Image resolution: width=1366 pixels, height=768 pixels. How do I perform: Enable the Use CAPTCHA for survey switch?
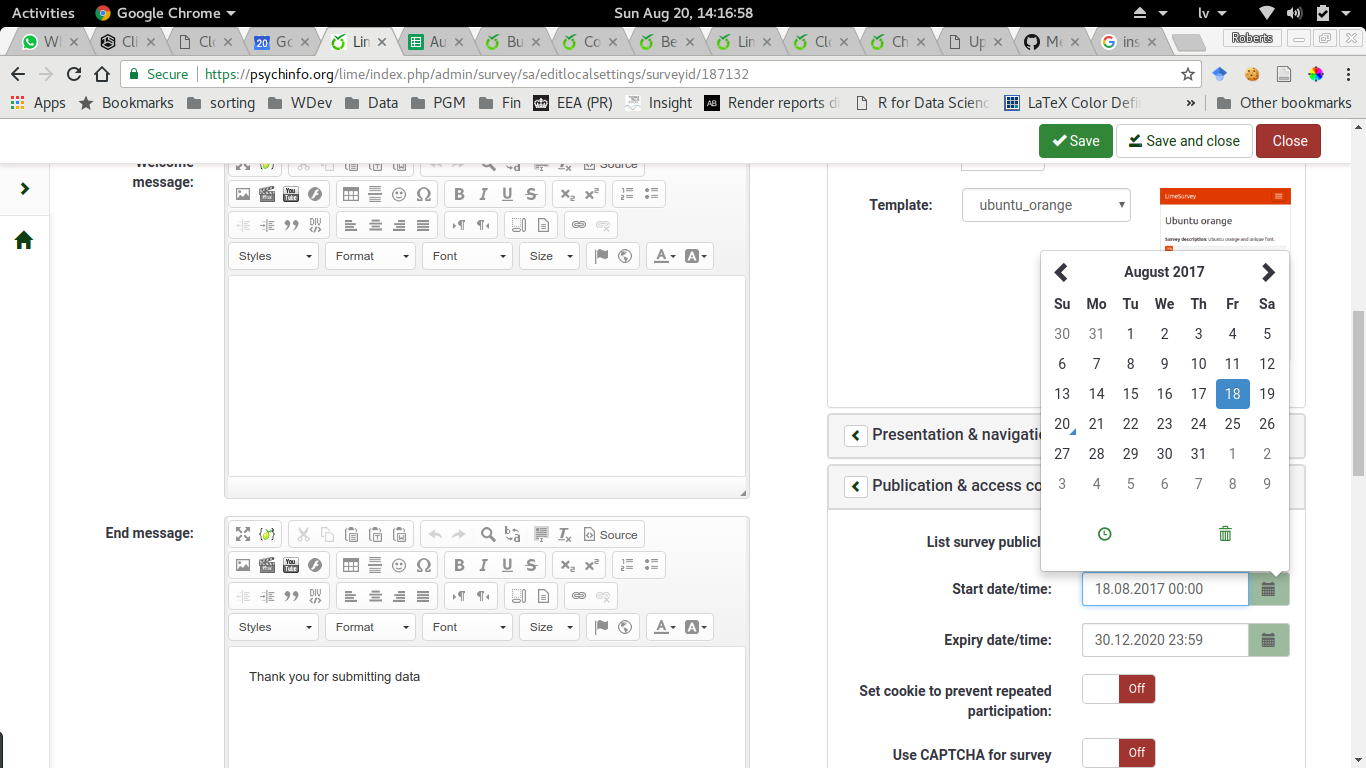1118,753
